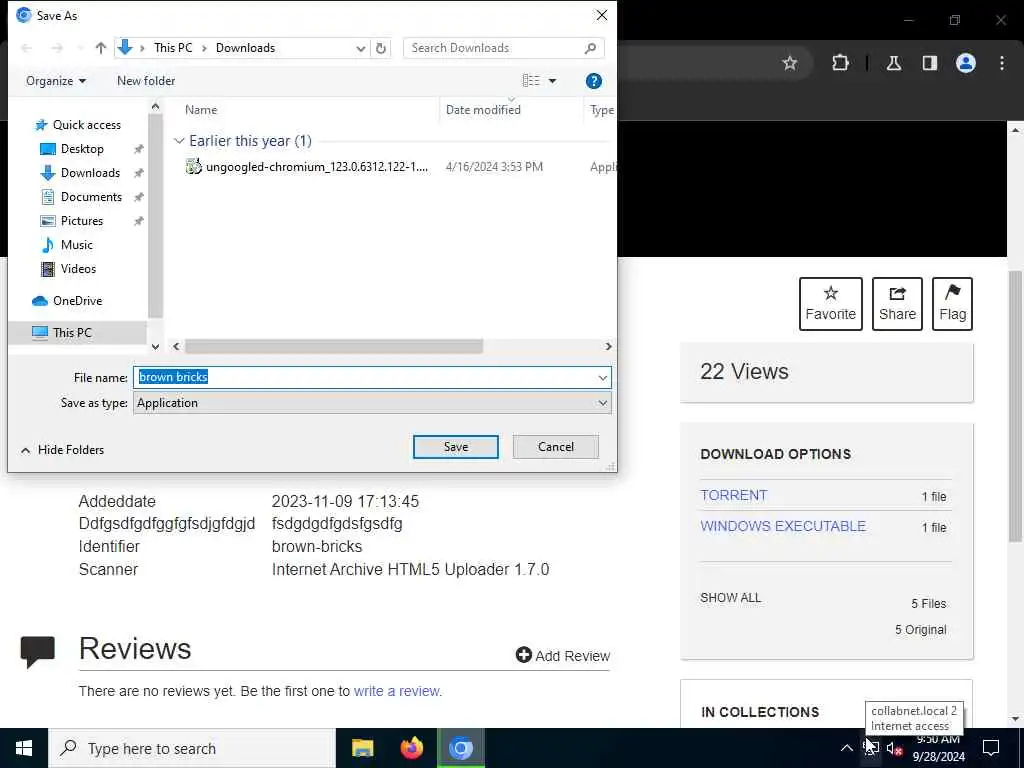Select Music folder in sidebar
The width and height of the screenshot is (1024, 768).
[x=76, y=245]
